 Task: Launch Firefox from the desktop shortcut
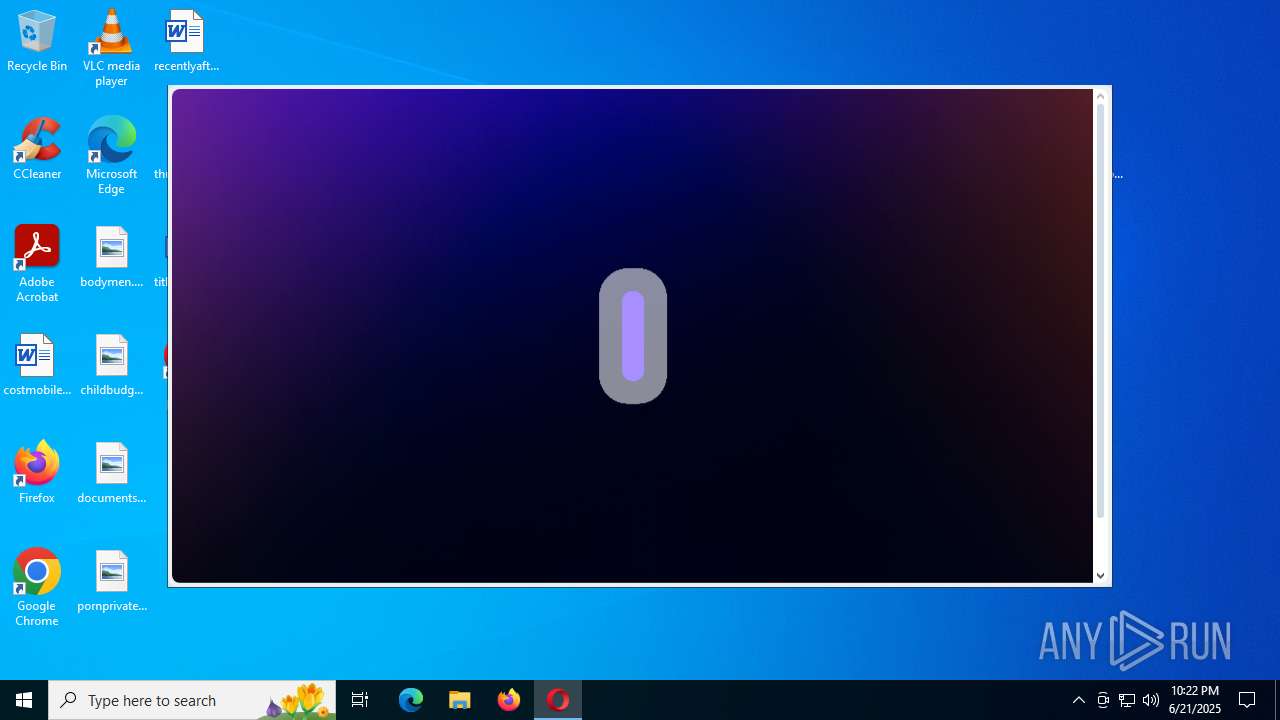(x=37, y=474)
